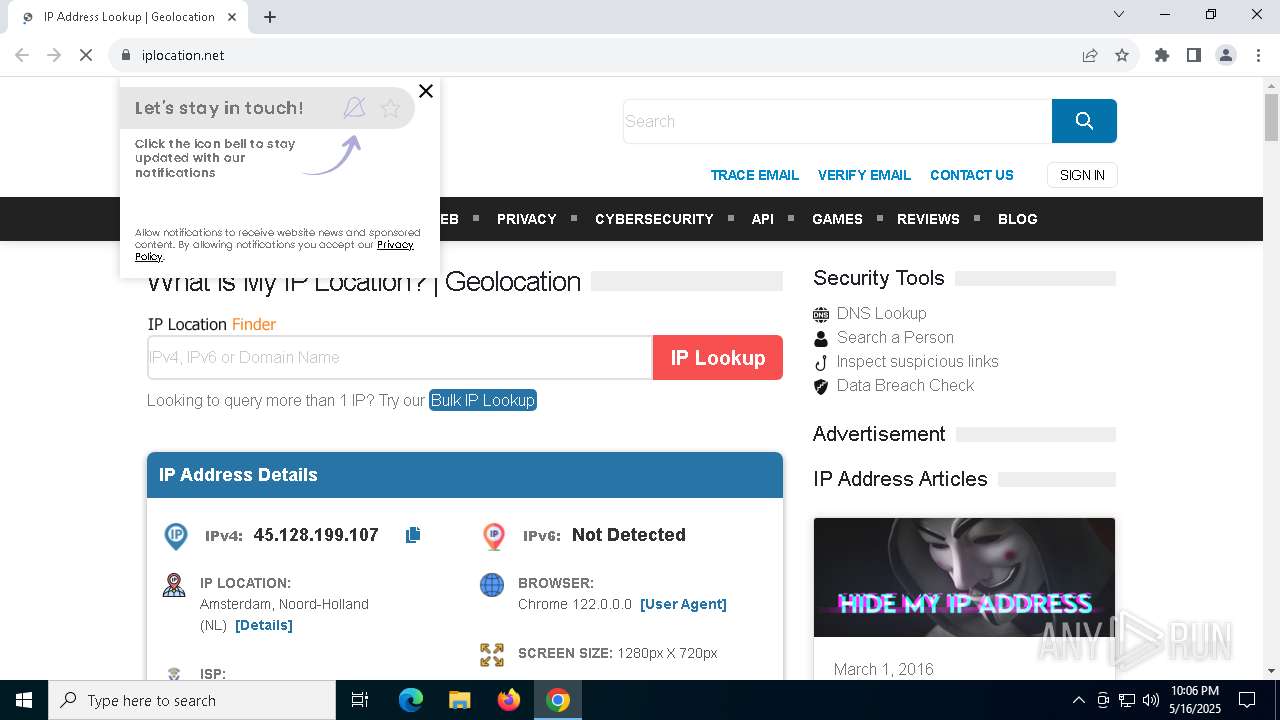The height and width of the screenshot is (720, 1280).
Task: Open File Explorer from taskbar
Action: point(460,700)
